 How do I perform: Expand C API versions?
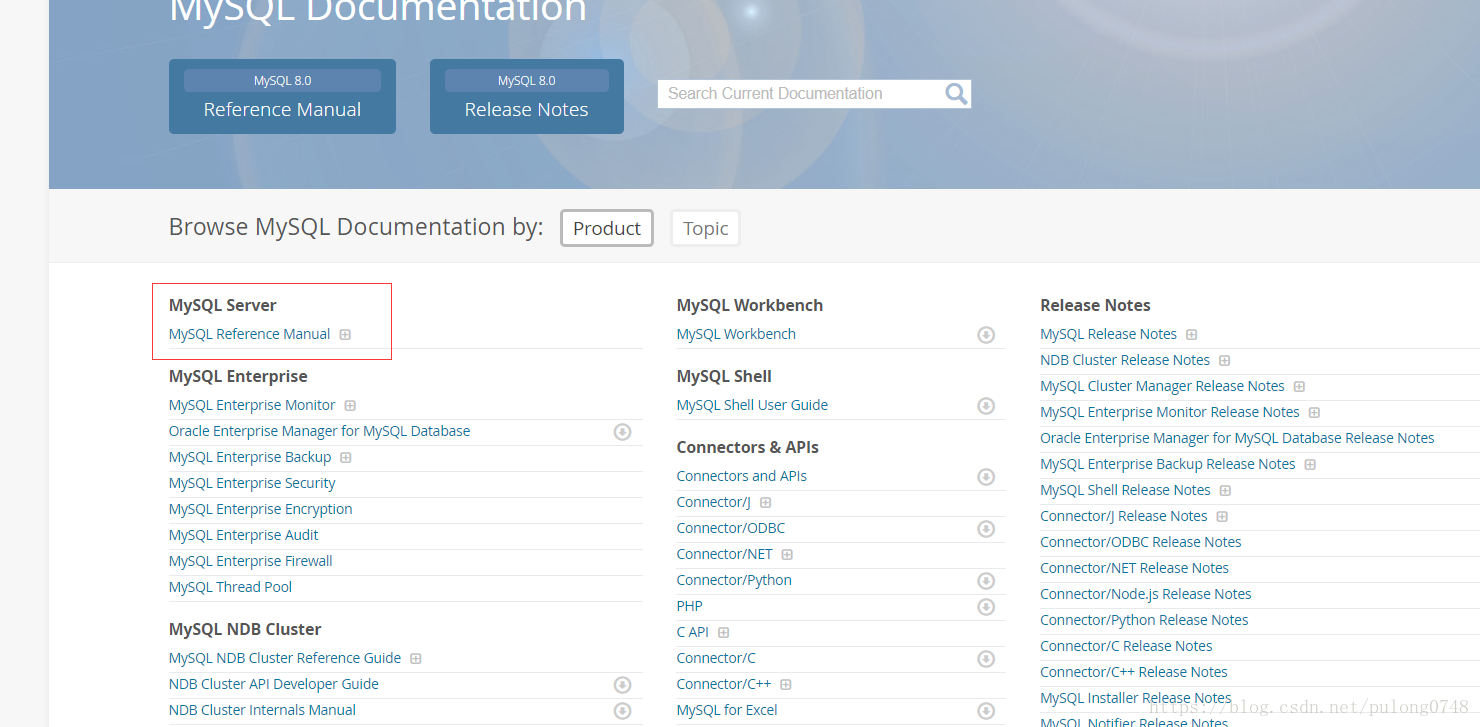(x=724, y=633)
